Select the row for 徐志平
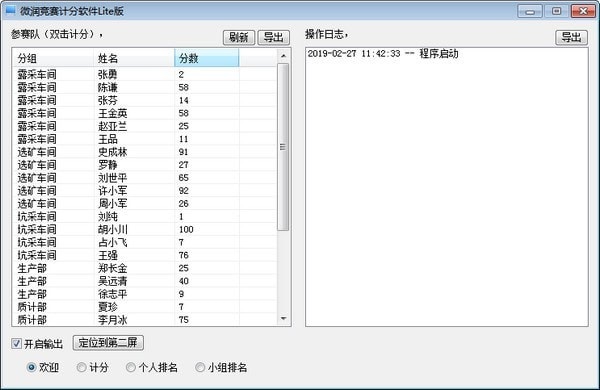The height and width of the screenshot is (390, 600). click(x=145, y=294)
